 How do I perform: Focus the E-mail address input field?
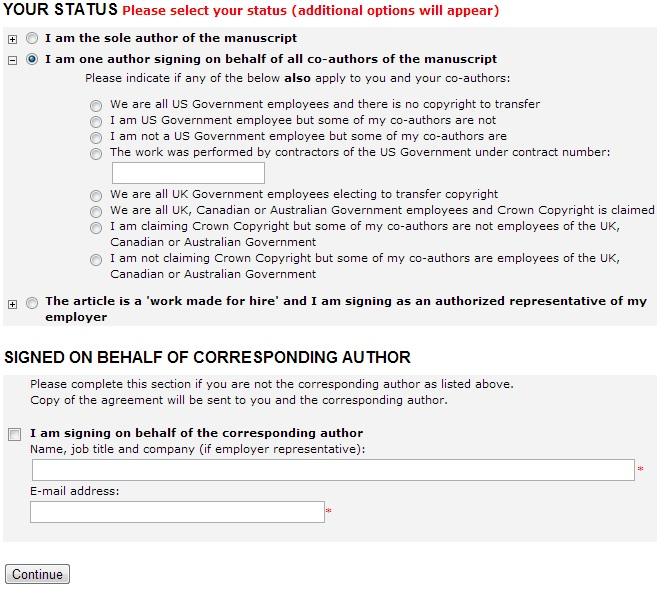[177, 512]
